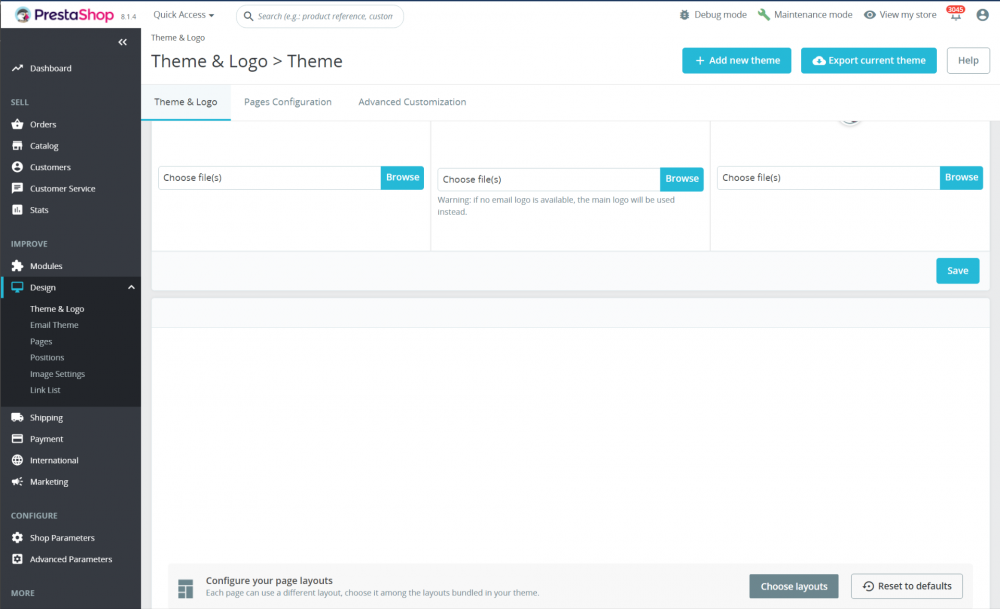The width and height of the screenshot is (1000, 609).
Task: Open the notifications bell
Action: (x=955, y=15)
